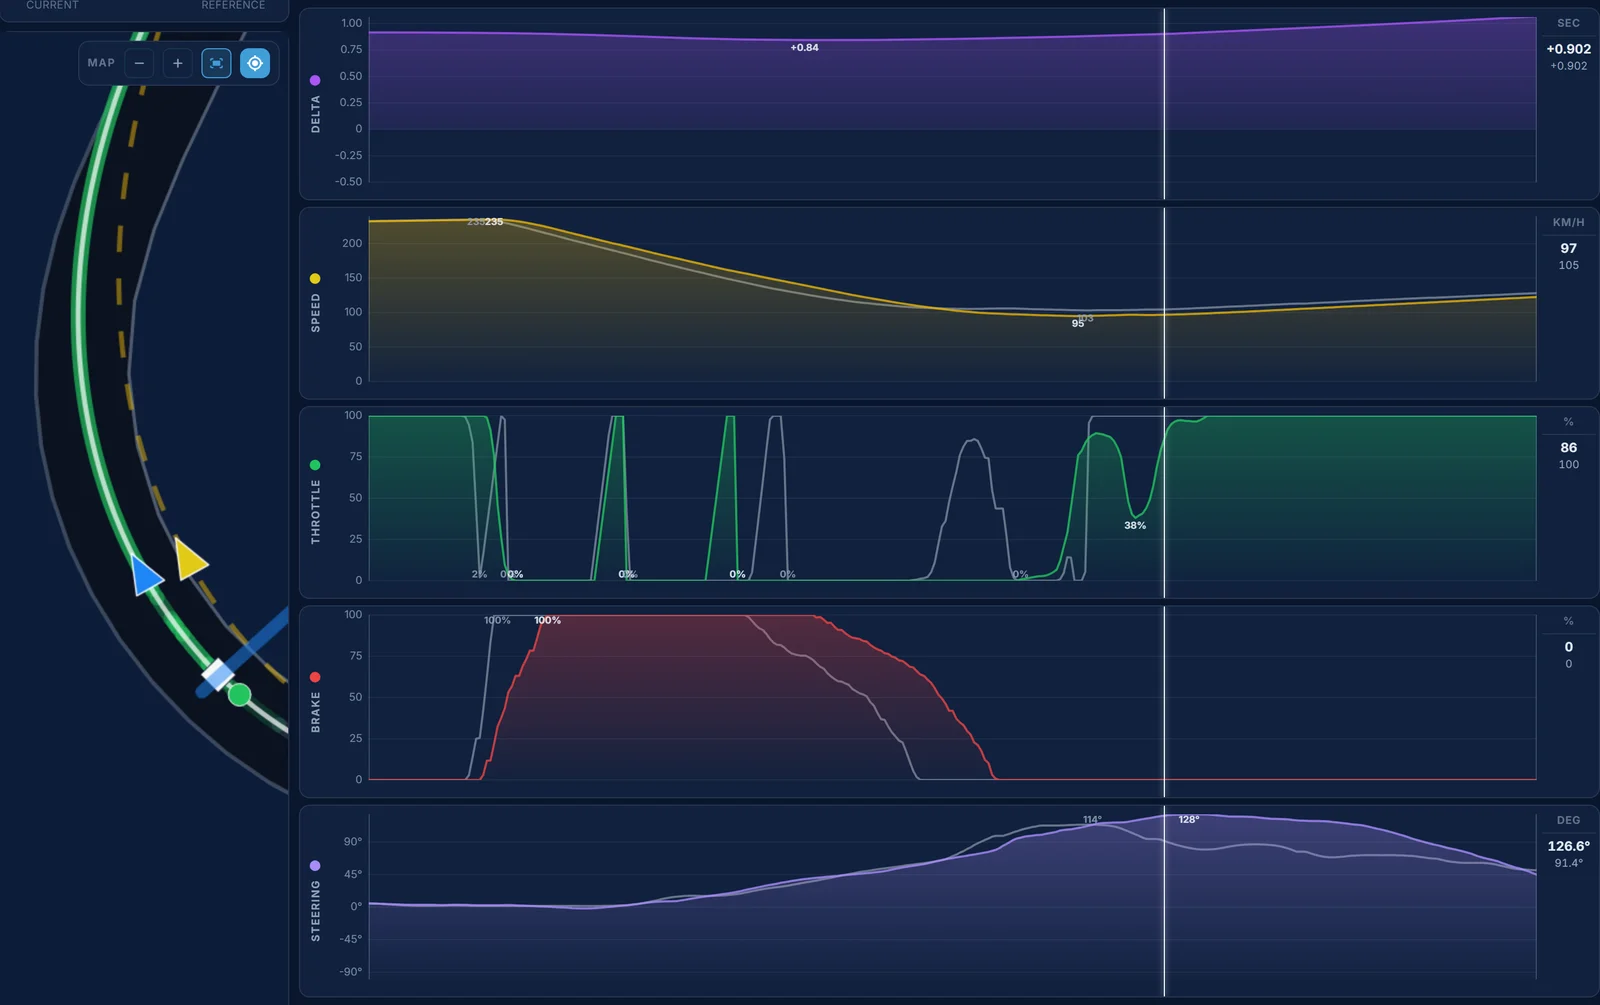Click the lavender Steering channel dot
Image resolution: width=1600 pixels, height=1005 pixels.
315,866
